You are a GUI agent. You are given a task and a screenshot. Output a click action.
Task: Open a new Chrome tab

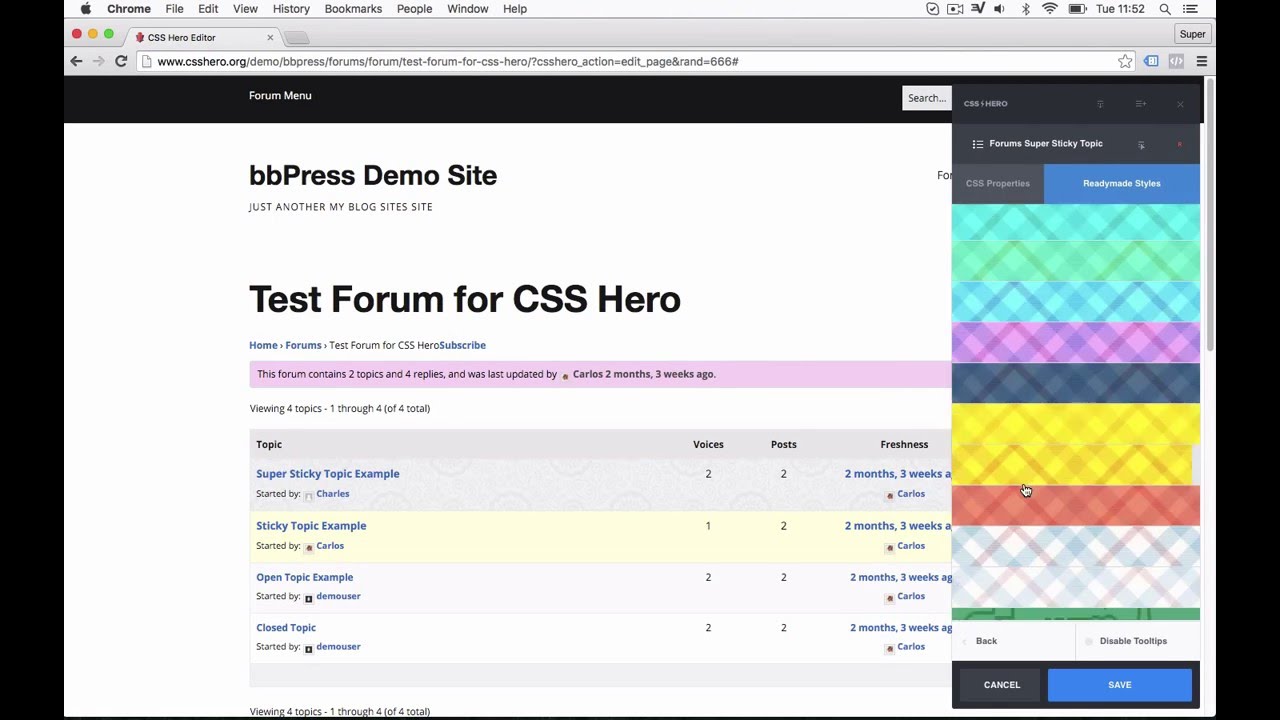pos(296,38)
